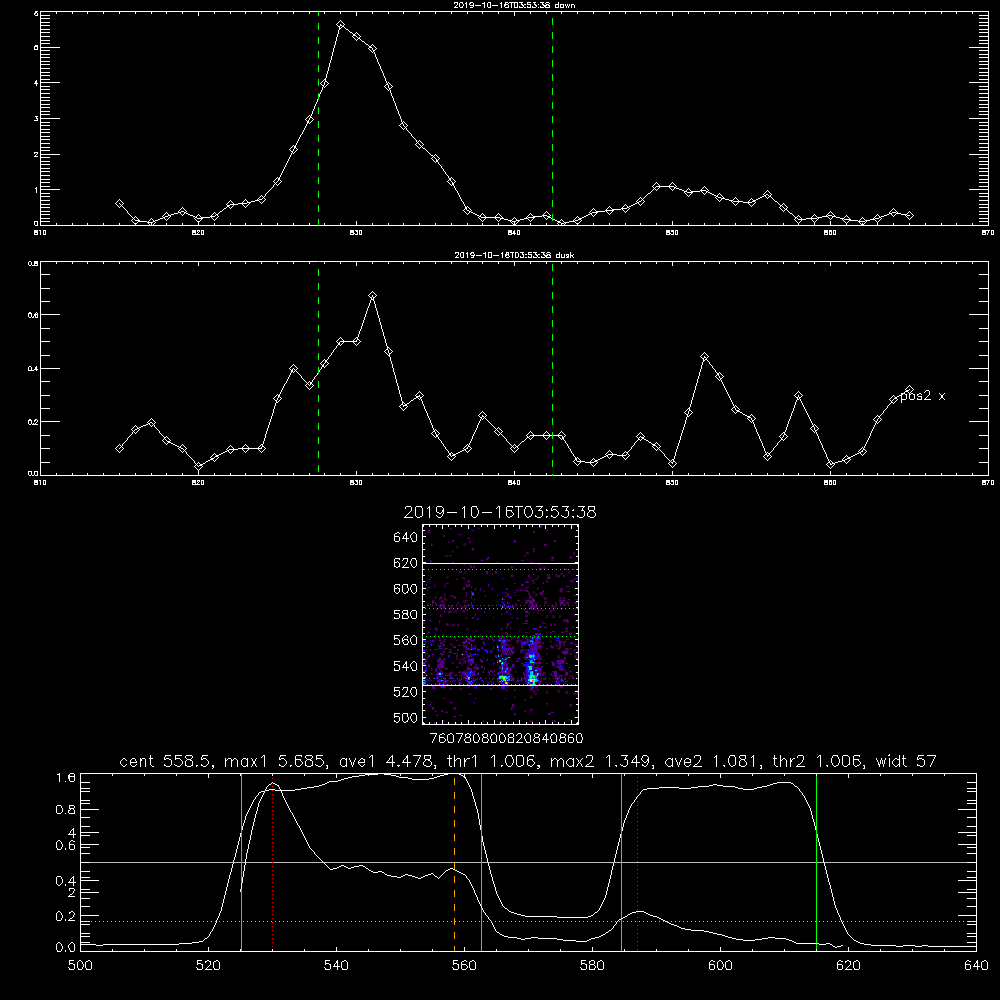Click the lower white line across the heatmap
1000x1000 pixels.
click(x=501, y=686)
